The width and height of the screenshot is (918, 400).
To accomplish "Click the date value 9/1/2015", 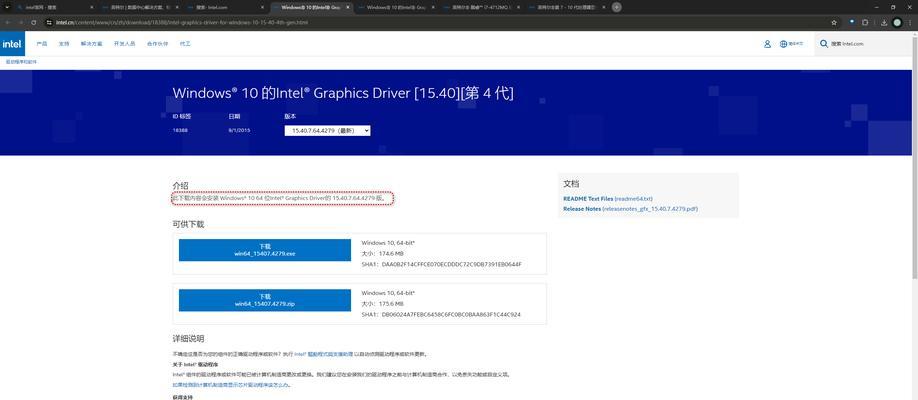I will [239, 130].
